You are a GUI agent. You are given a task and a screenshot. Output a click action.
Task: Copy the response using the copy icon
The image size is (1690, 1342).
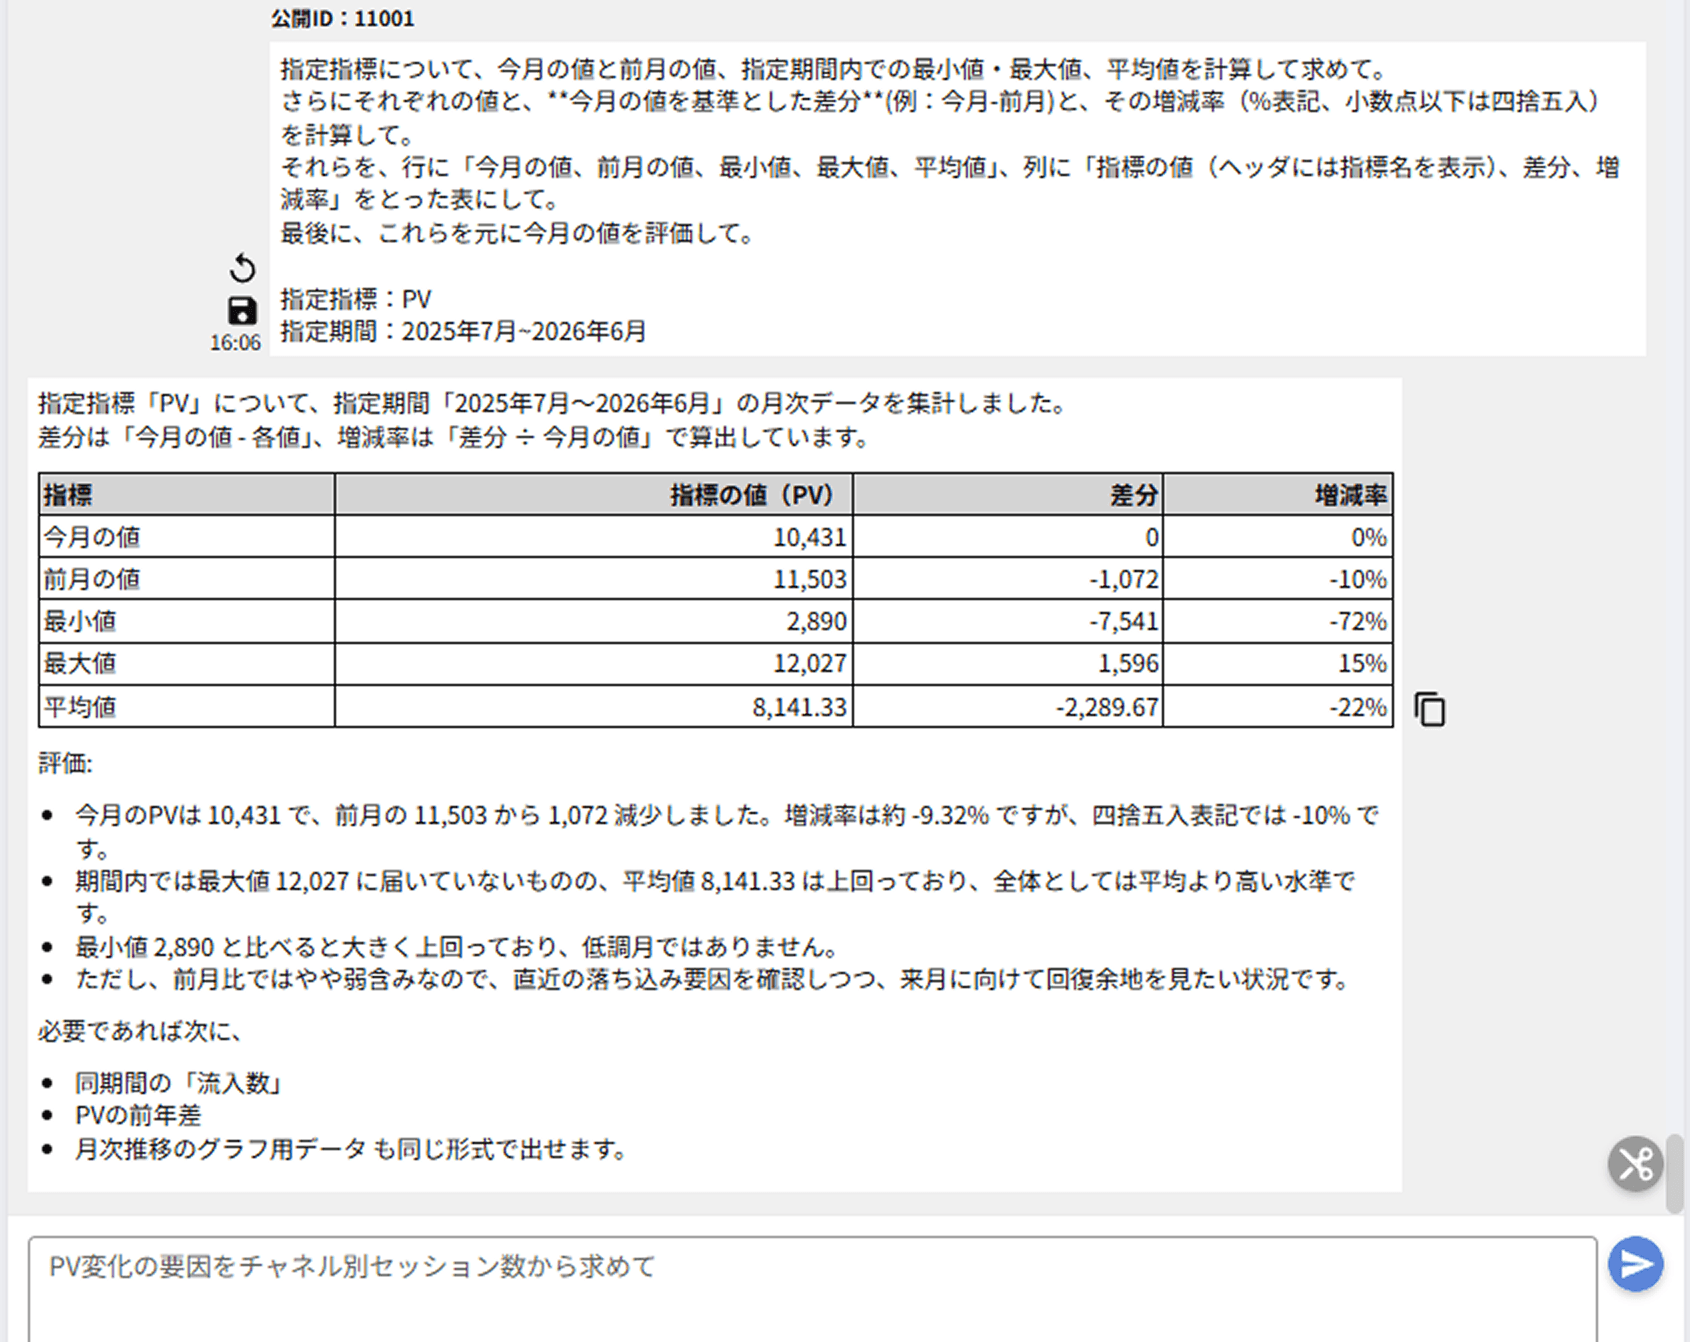[x=1430, y=709]
